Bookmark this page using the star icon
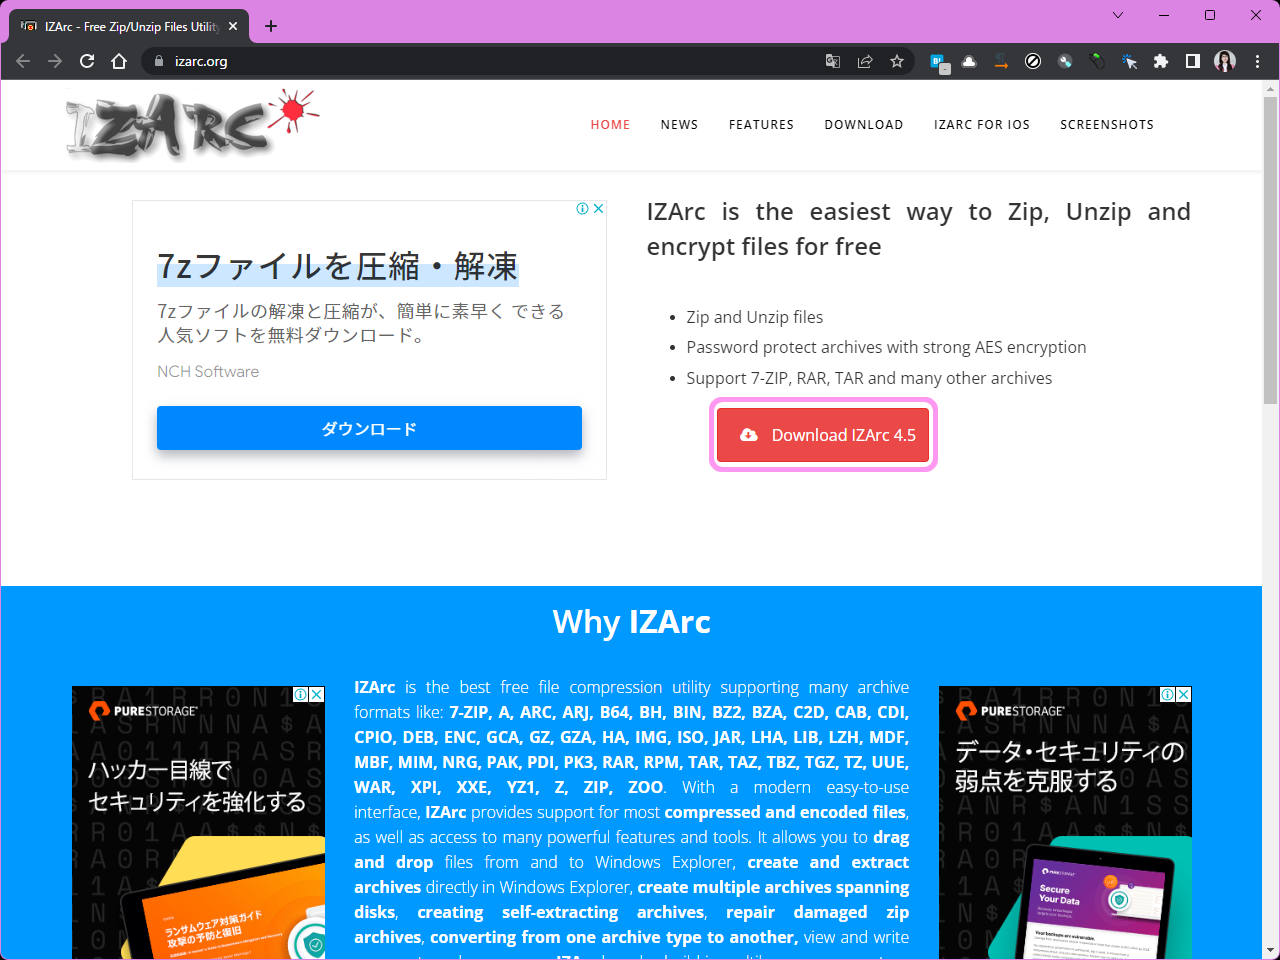1280x960 pixels. pos(896,61)
